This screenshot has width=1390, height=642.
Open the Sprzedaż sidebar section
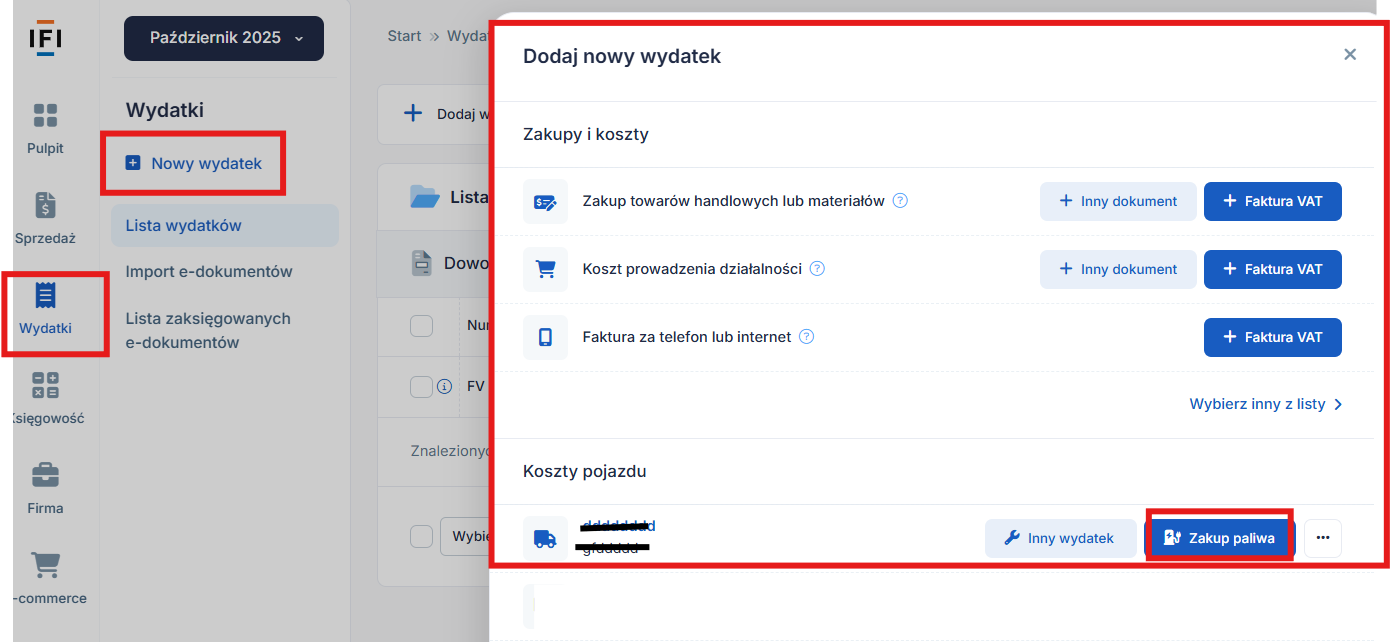click(x=45, y=206)
